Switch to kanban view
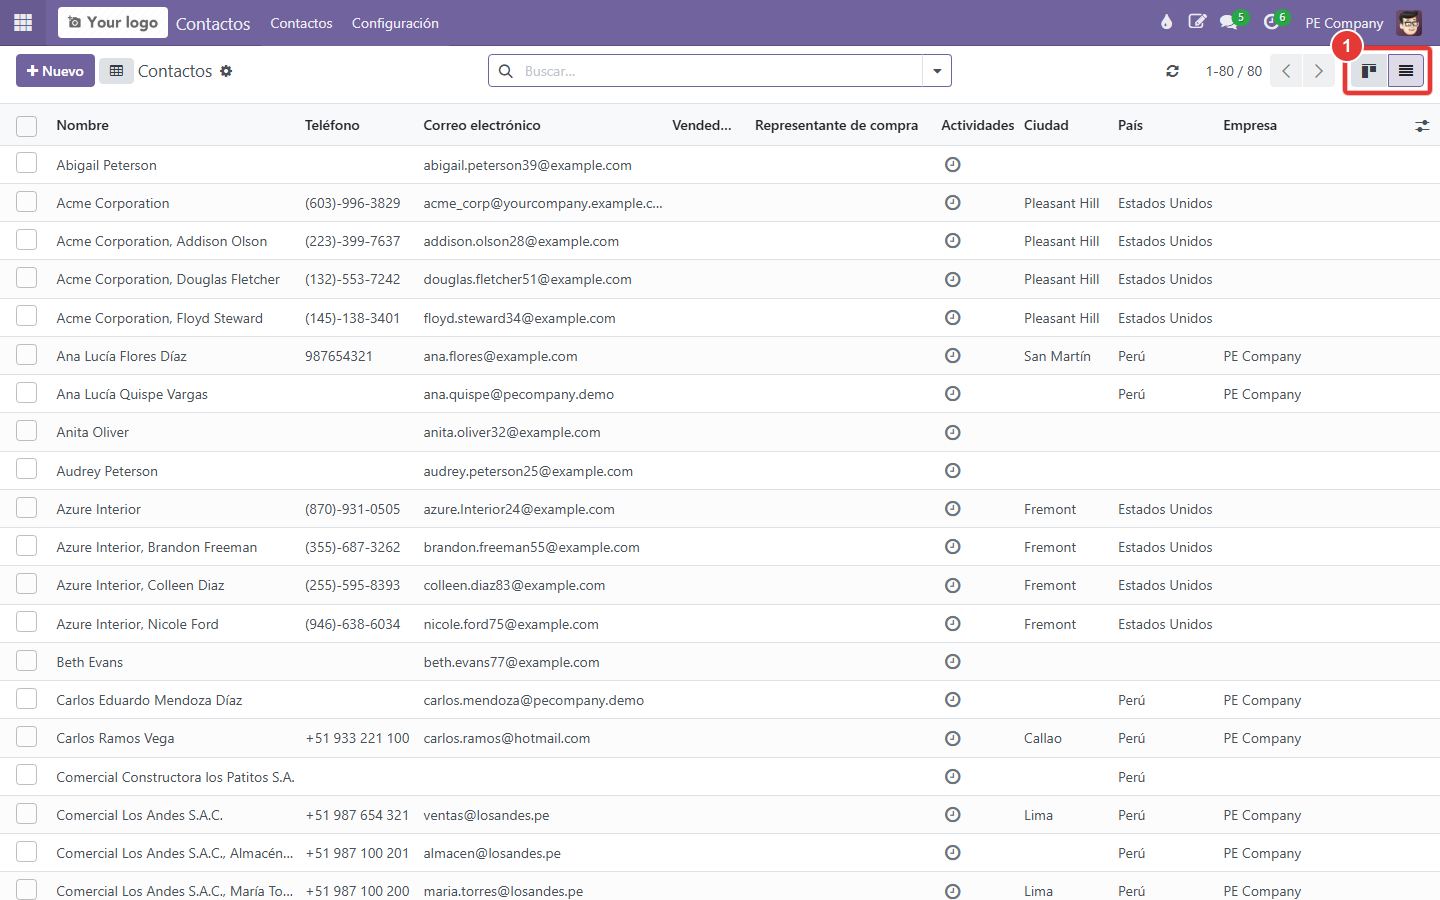This screenshot has width=1440, height=900. pyautogui.click(x=1369, y=71)
